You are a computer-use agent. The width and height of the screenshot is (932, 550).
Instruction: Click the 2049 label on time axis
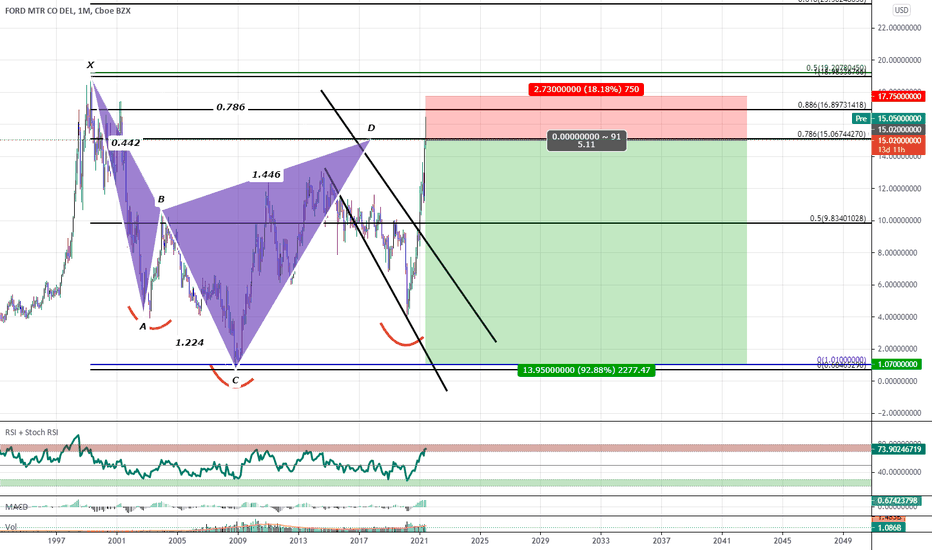click(x=843, y=541)
